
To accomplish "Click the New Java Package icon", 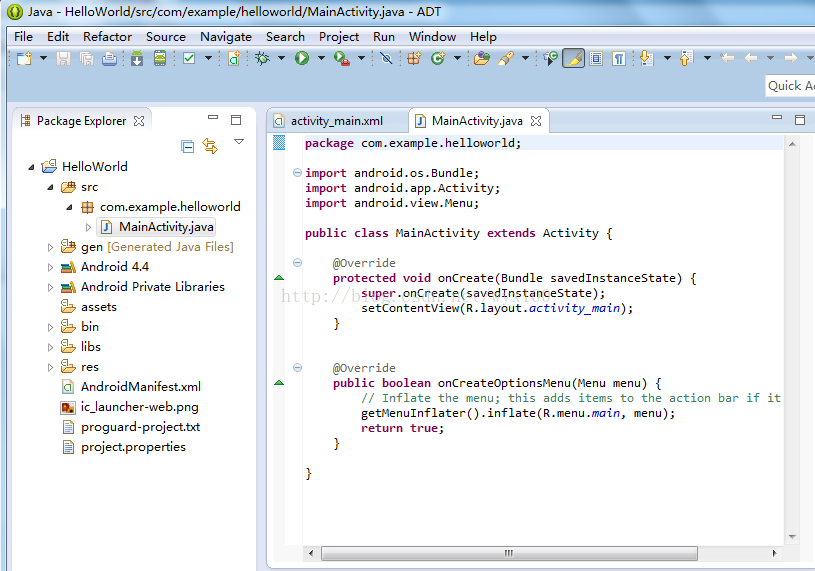I will [x=414, y=58].
